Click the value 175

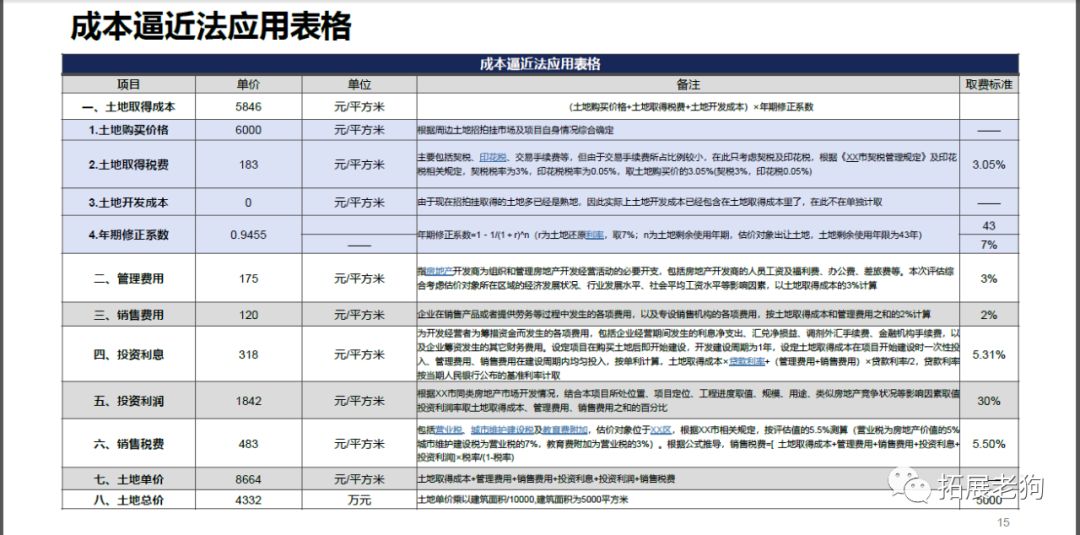point(249,278)
